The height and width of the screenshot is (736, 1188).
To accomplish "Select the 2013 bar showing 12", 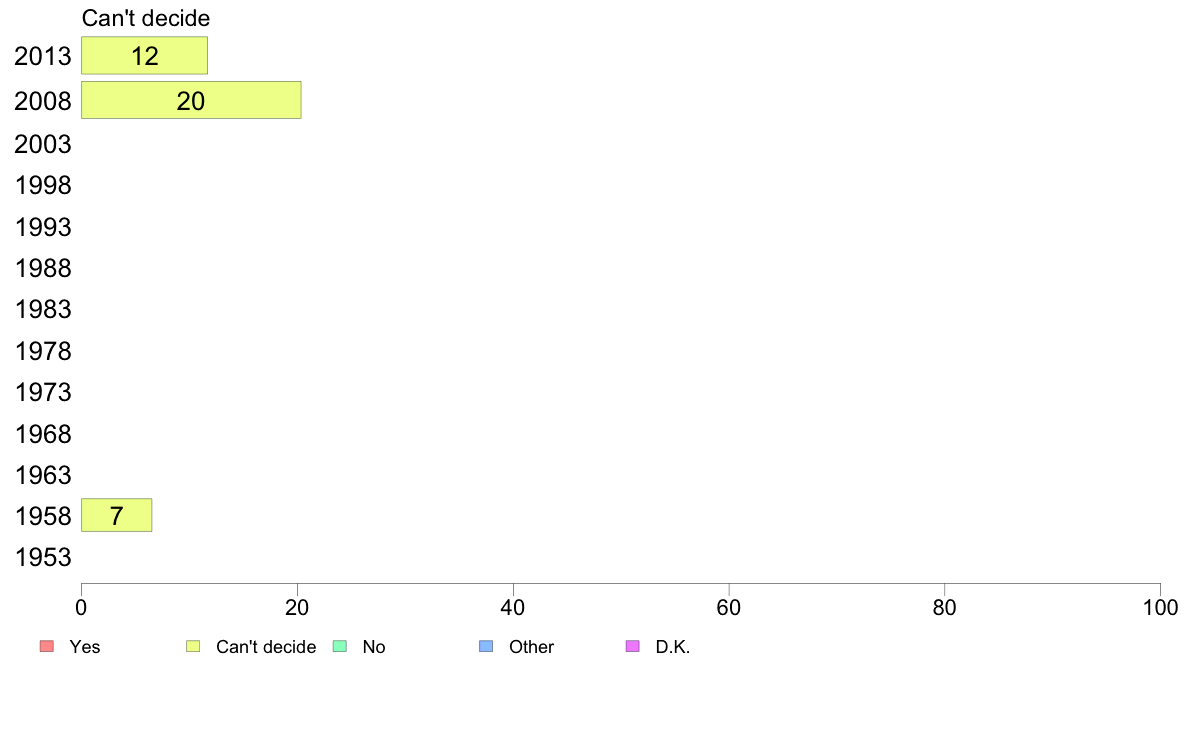I will tap(145, 55).
